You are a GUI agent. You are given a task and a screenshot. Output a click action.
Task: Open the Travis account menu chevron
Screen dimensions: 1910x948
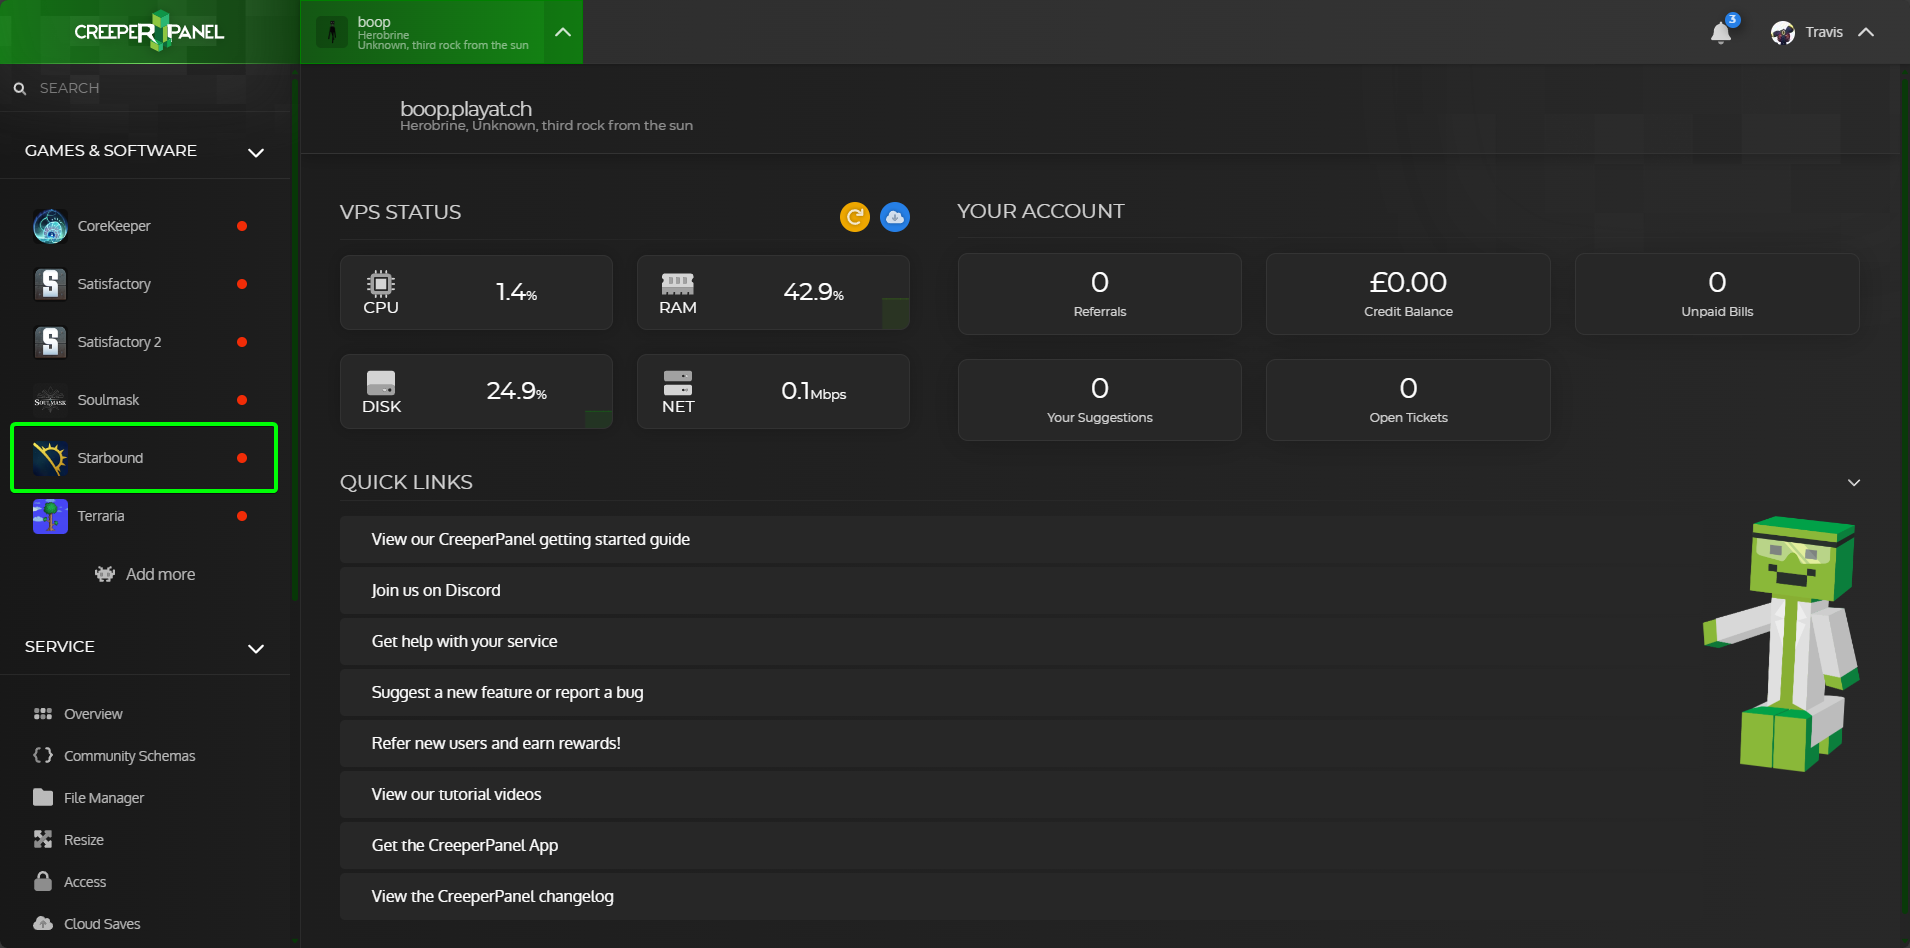(x=1866, y=32)
